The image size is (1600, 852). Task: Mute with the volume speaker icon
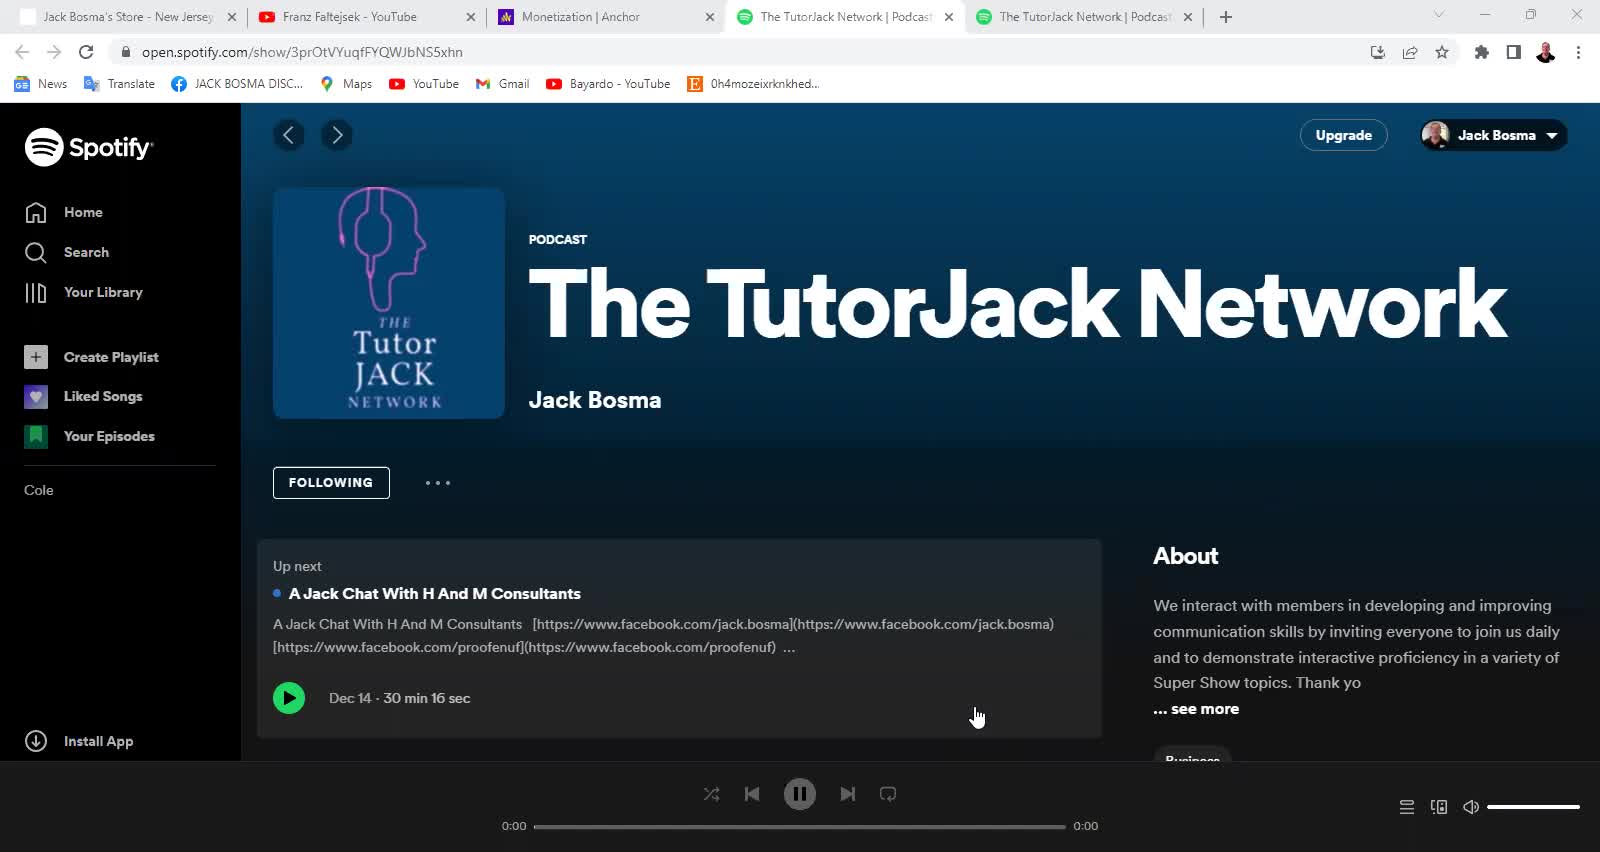coord(1471,807)
